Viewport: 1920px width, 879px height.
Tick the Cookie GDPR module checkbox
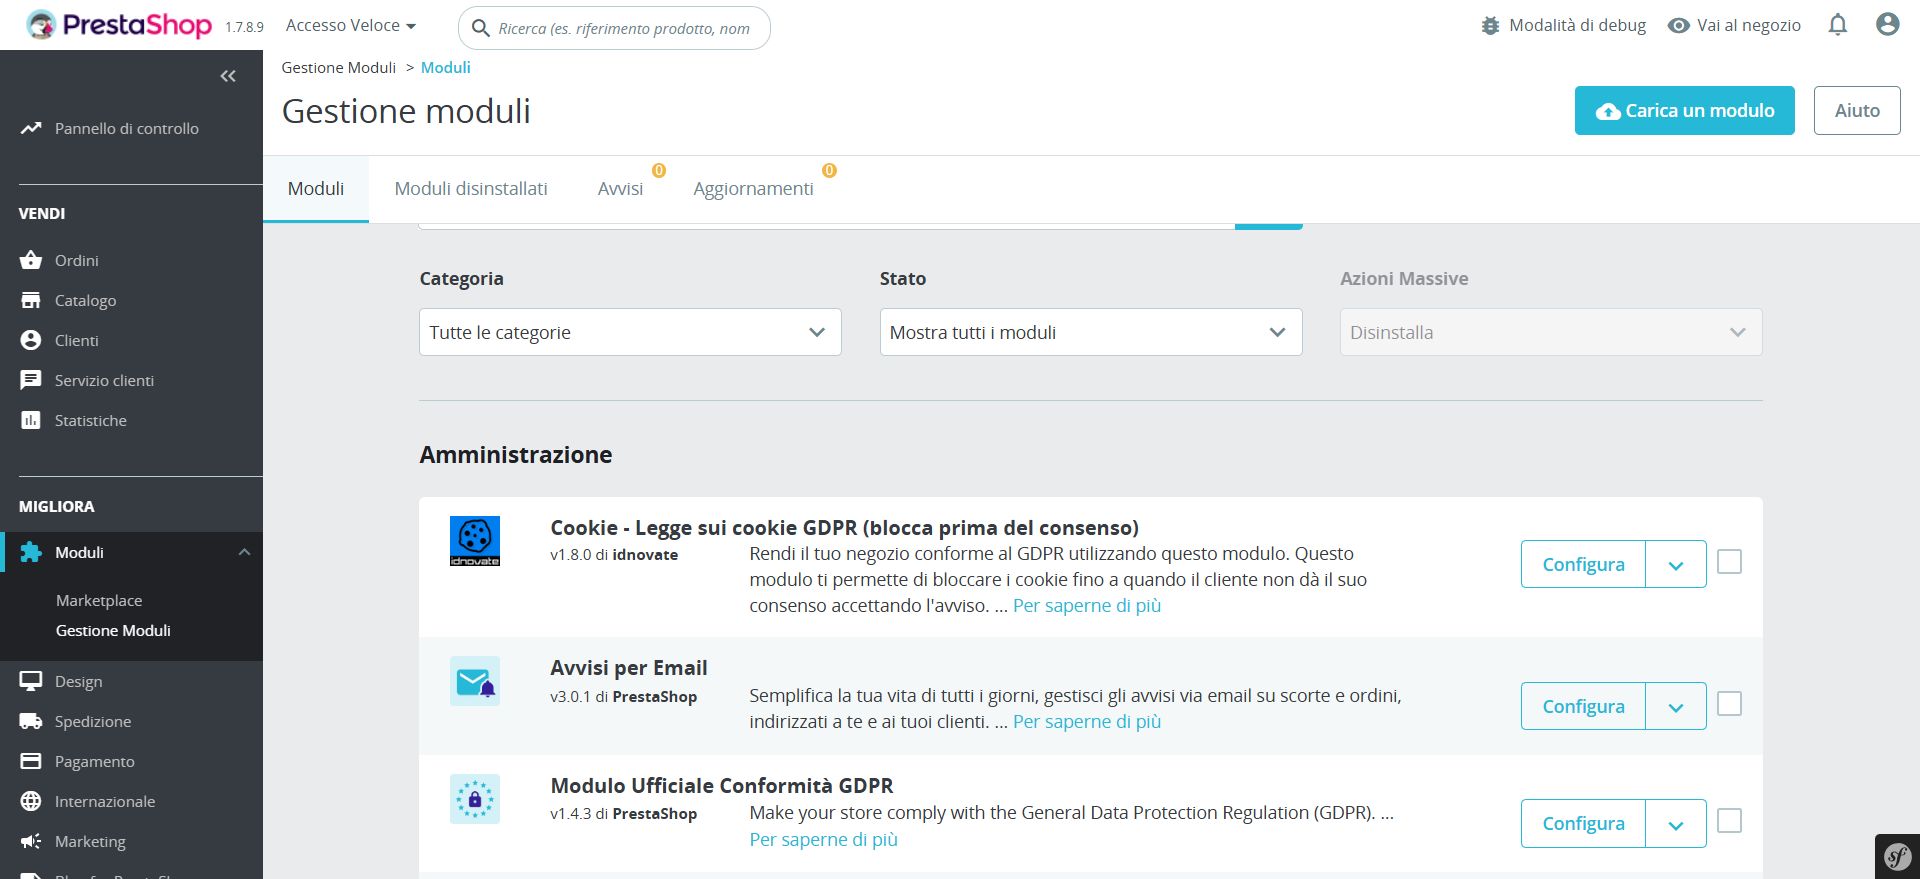click(x=1729, y=562)
